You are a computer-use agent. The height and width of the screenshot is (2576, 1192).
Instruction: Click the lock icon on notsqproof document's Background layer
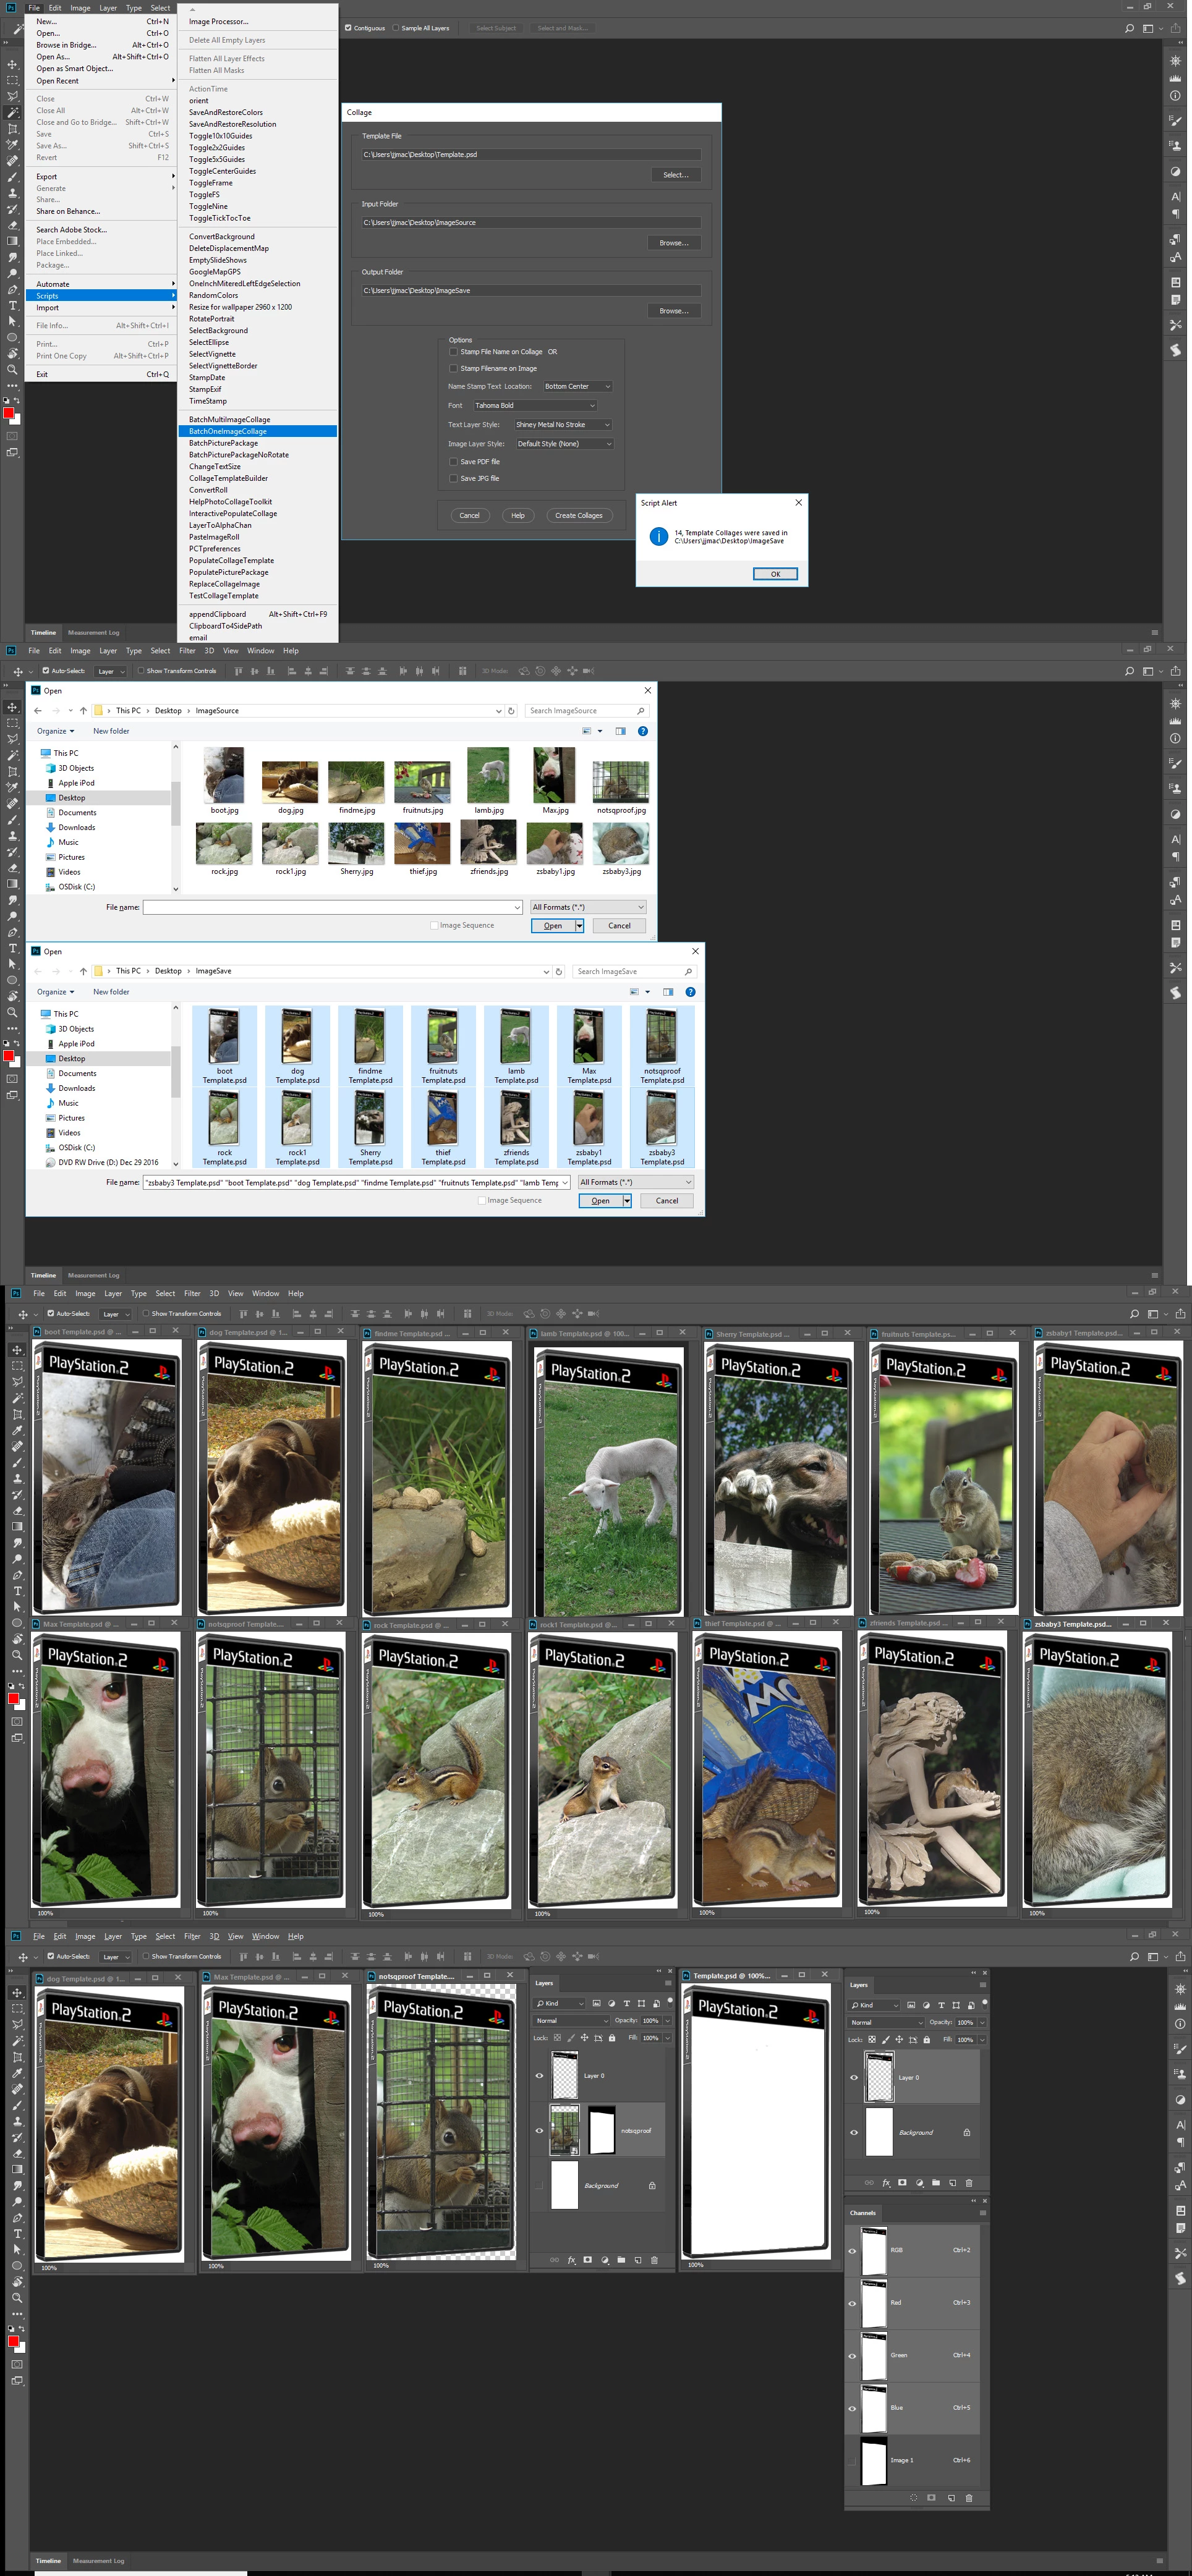[x=652, y=2185]
